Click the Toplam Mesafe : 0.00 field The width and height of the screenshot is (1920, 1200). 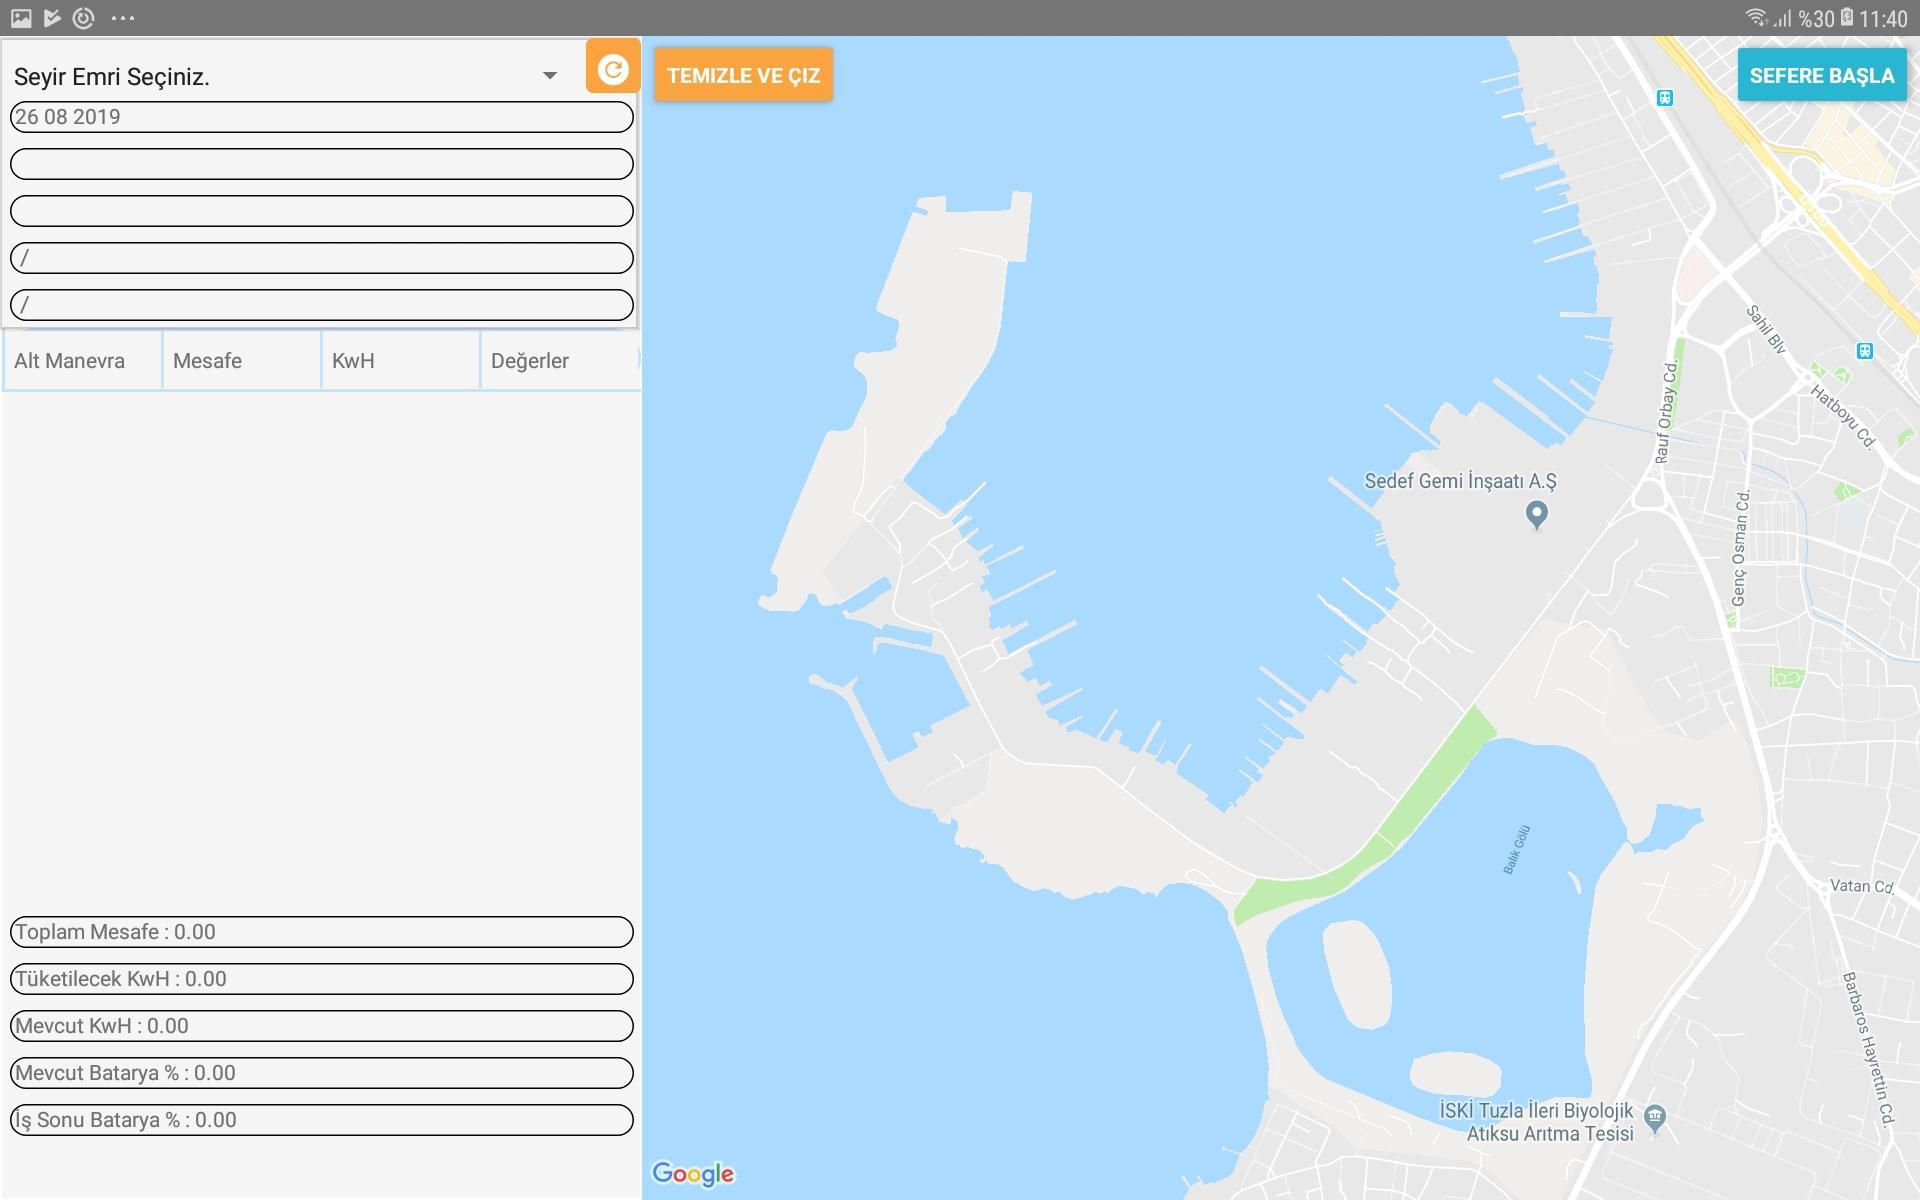[x=322, y=932]
